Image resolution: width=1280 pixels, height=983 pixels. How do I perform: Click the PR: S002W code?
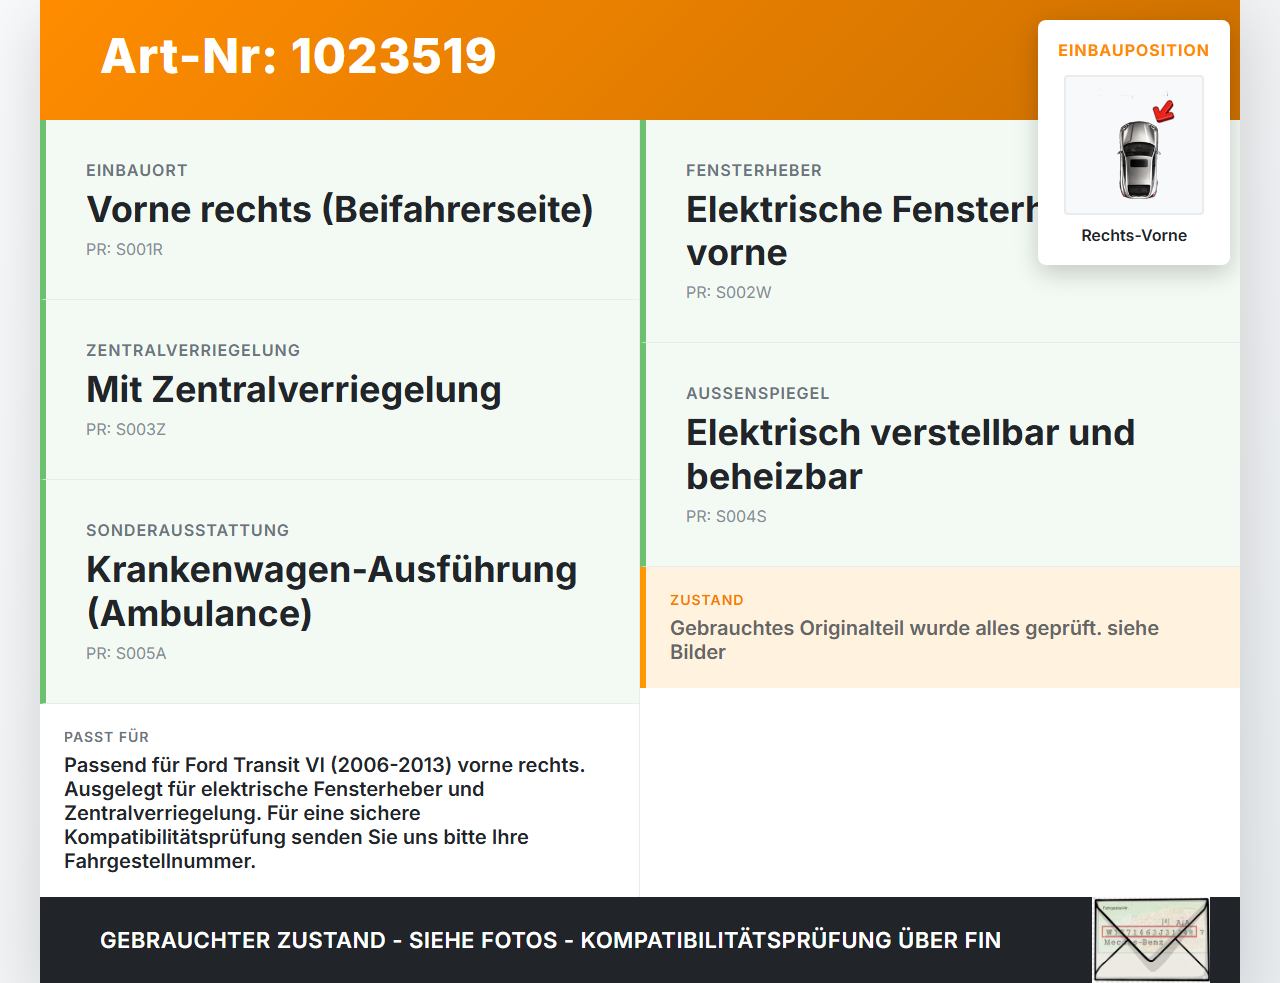click(x=729, y=292)
